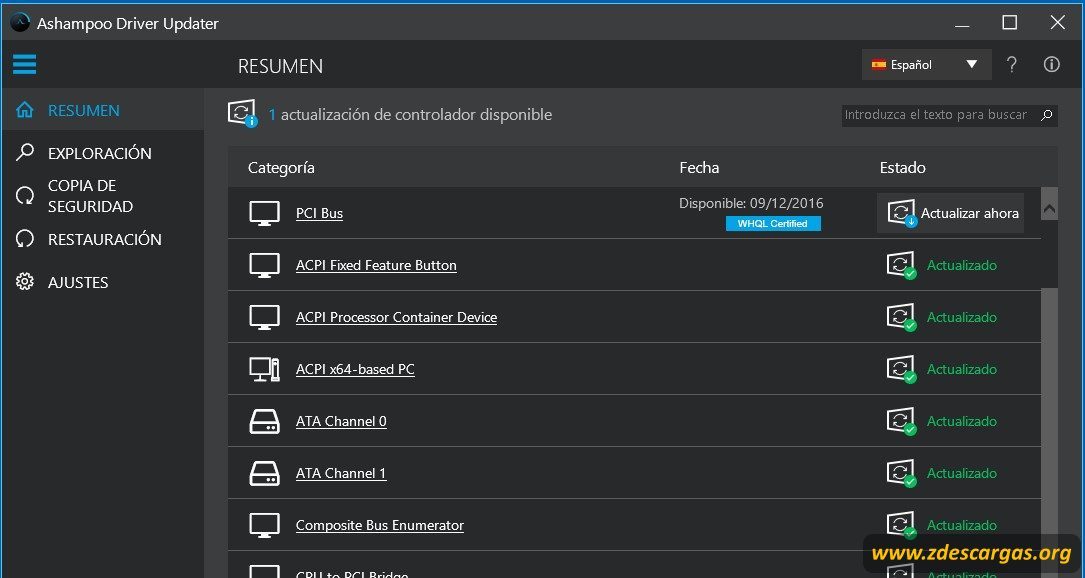Open the PCI Bus driver link
1085x578 pixels.
[319, 213]
